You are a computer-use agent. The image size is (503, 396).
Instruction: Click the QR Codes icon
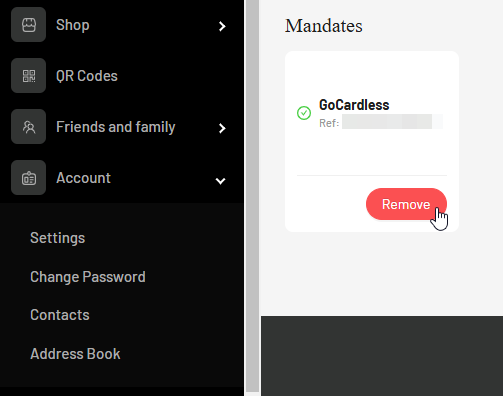coord(29,76)
